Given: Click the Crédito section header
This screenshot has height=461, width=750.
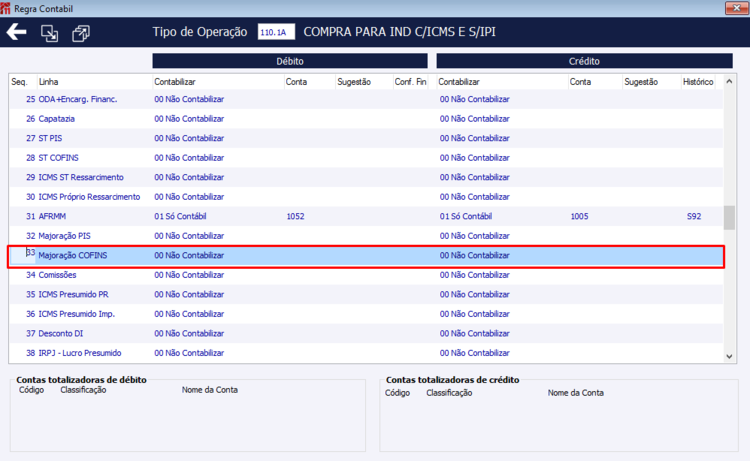Looking at the screenshot, I should pos(584,61).
